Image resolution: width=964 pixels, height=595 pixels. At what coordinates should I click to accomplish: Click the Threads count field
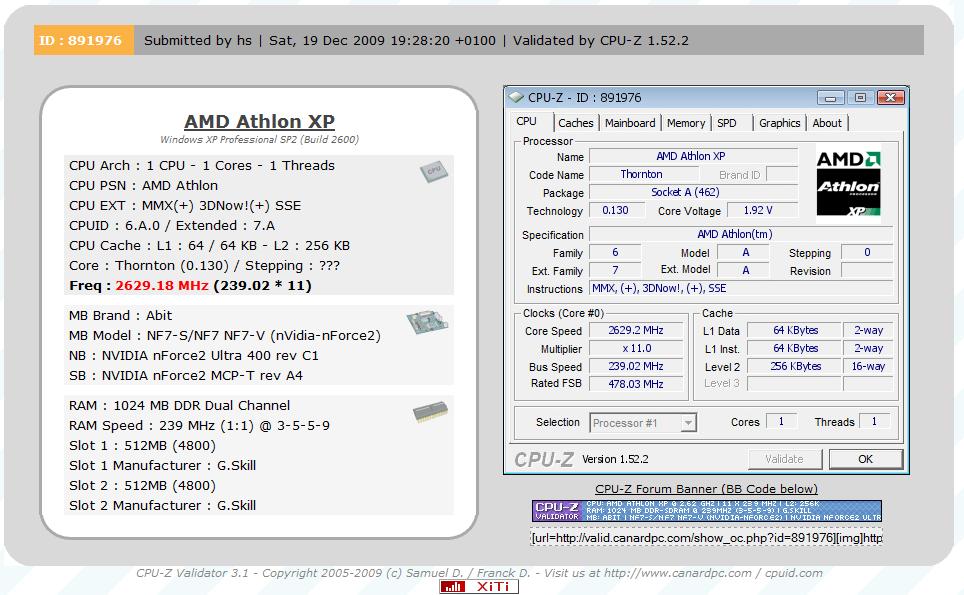pyautogui.click(x=874, y=422)
